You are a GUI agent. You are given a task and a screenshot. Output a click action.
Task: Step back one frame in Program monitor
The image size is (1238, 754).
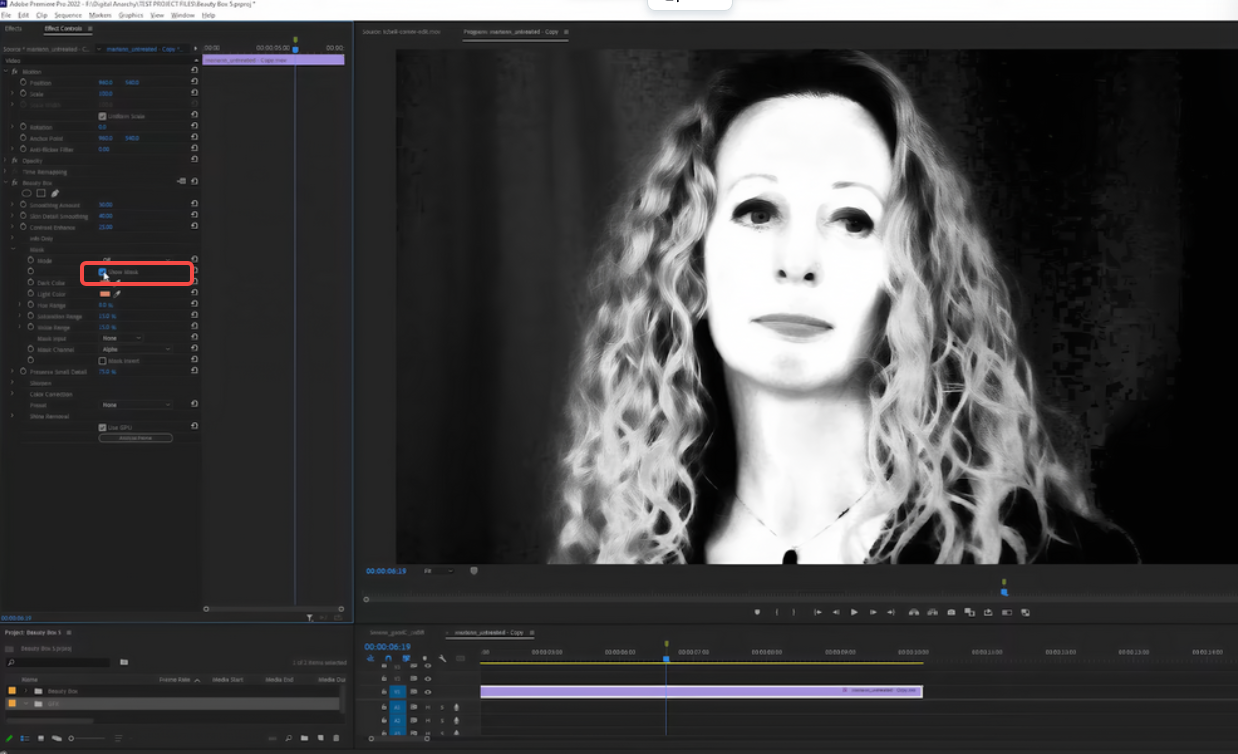pyautogui.click(x=836, y=612)
